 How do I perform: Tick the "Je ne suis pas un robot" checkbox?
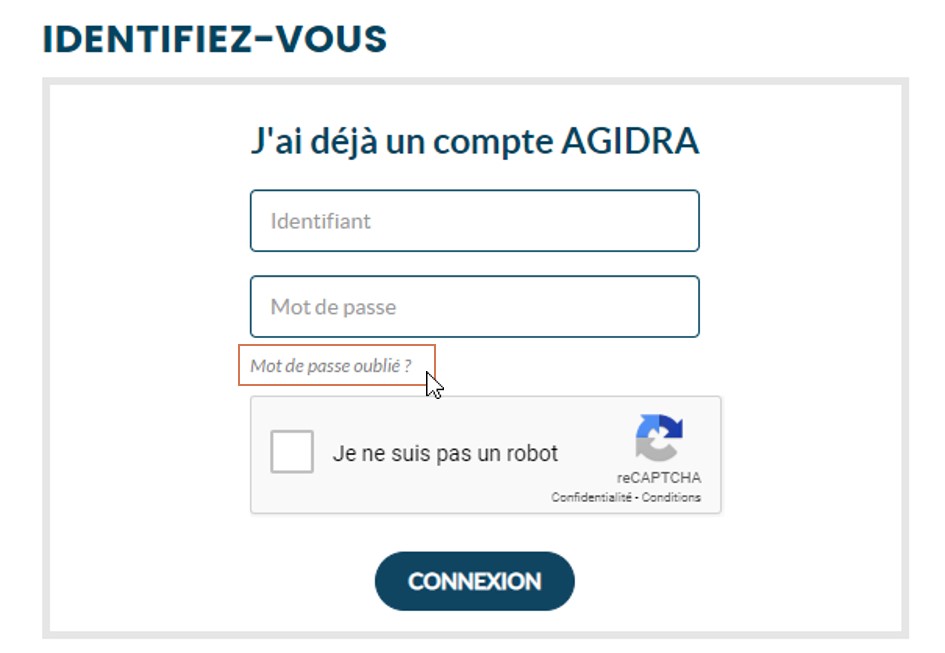pyautogui.click(x=292, y=452)
